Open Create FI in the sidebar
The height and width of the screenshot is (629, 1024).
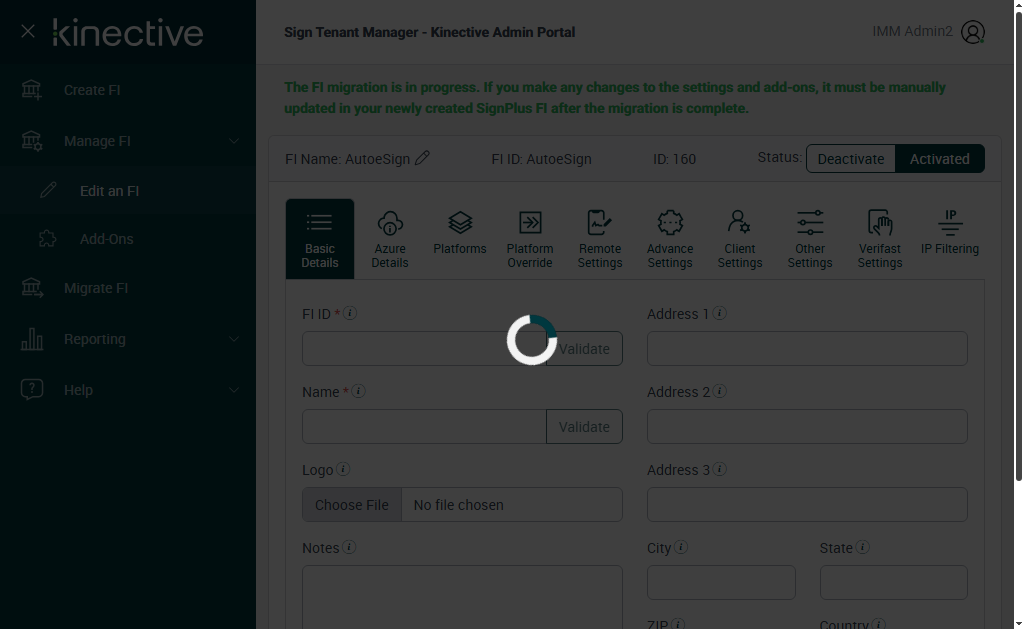tap(92, 90)
